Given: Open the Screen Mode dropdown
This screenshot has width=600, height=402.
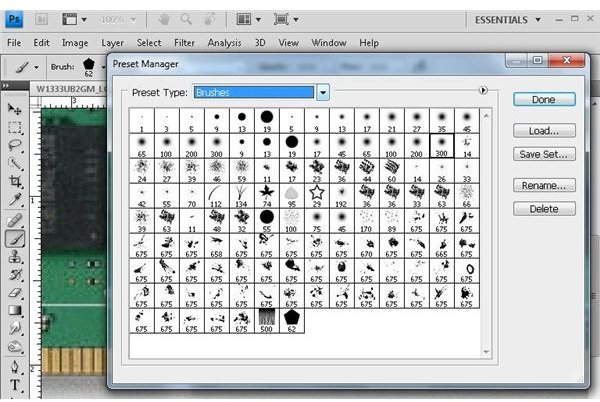Looking at the screenshot, I should (286, 19).
